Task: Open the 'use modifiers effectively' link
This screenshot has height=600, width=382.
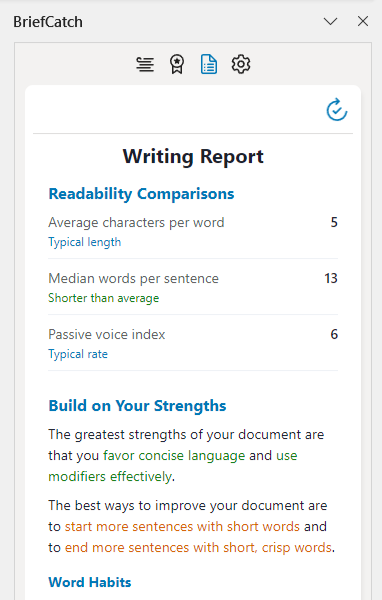Action: (173, 466)
